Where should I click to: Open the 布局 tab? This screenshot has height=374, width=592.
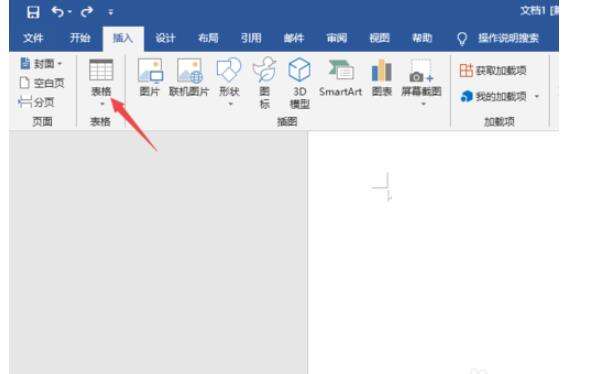208,38
